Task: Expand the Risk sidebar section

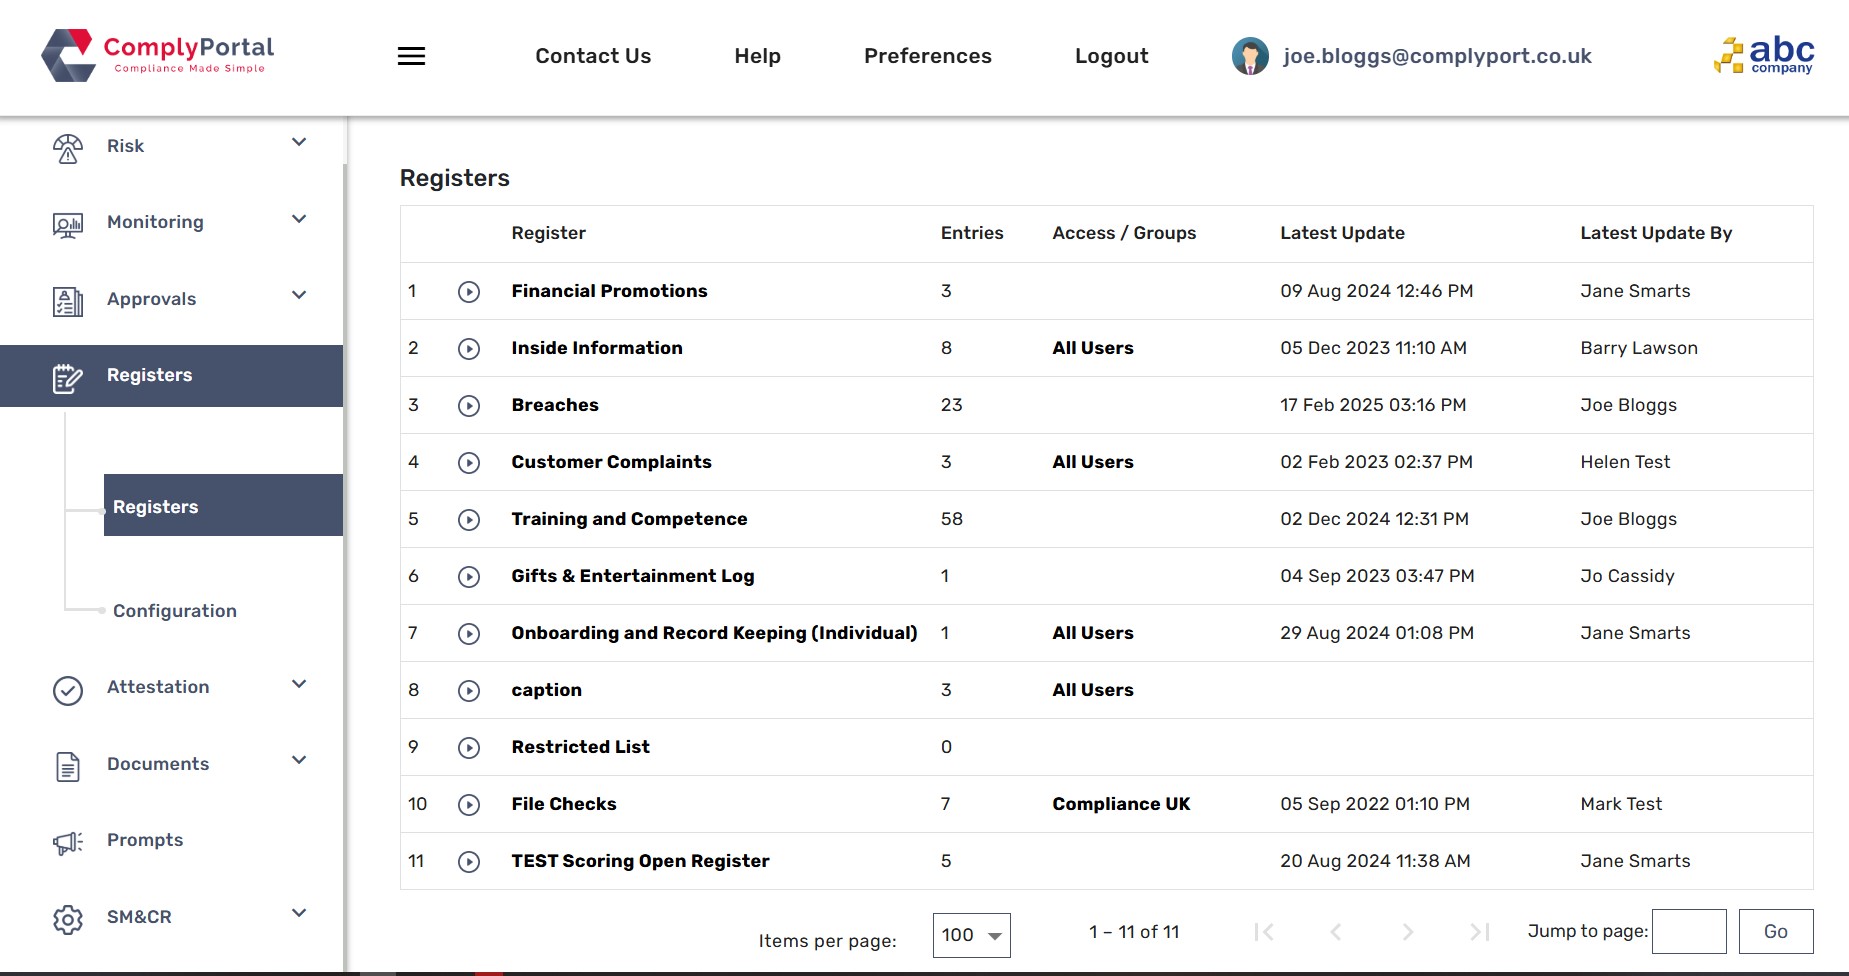Action: [298, 143]
